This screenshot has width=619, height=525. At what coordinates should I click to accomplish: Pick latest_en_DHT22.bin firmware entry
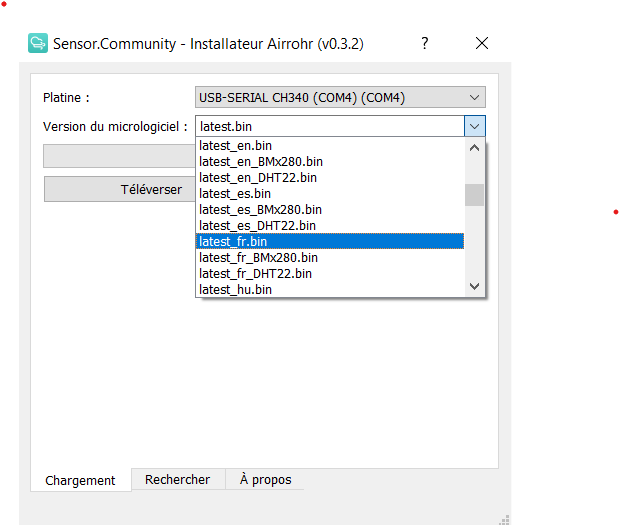pos(330,178)
